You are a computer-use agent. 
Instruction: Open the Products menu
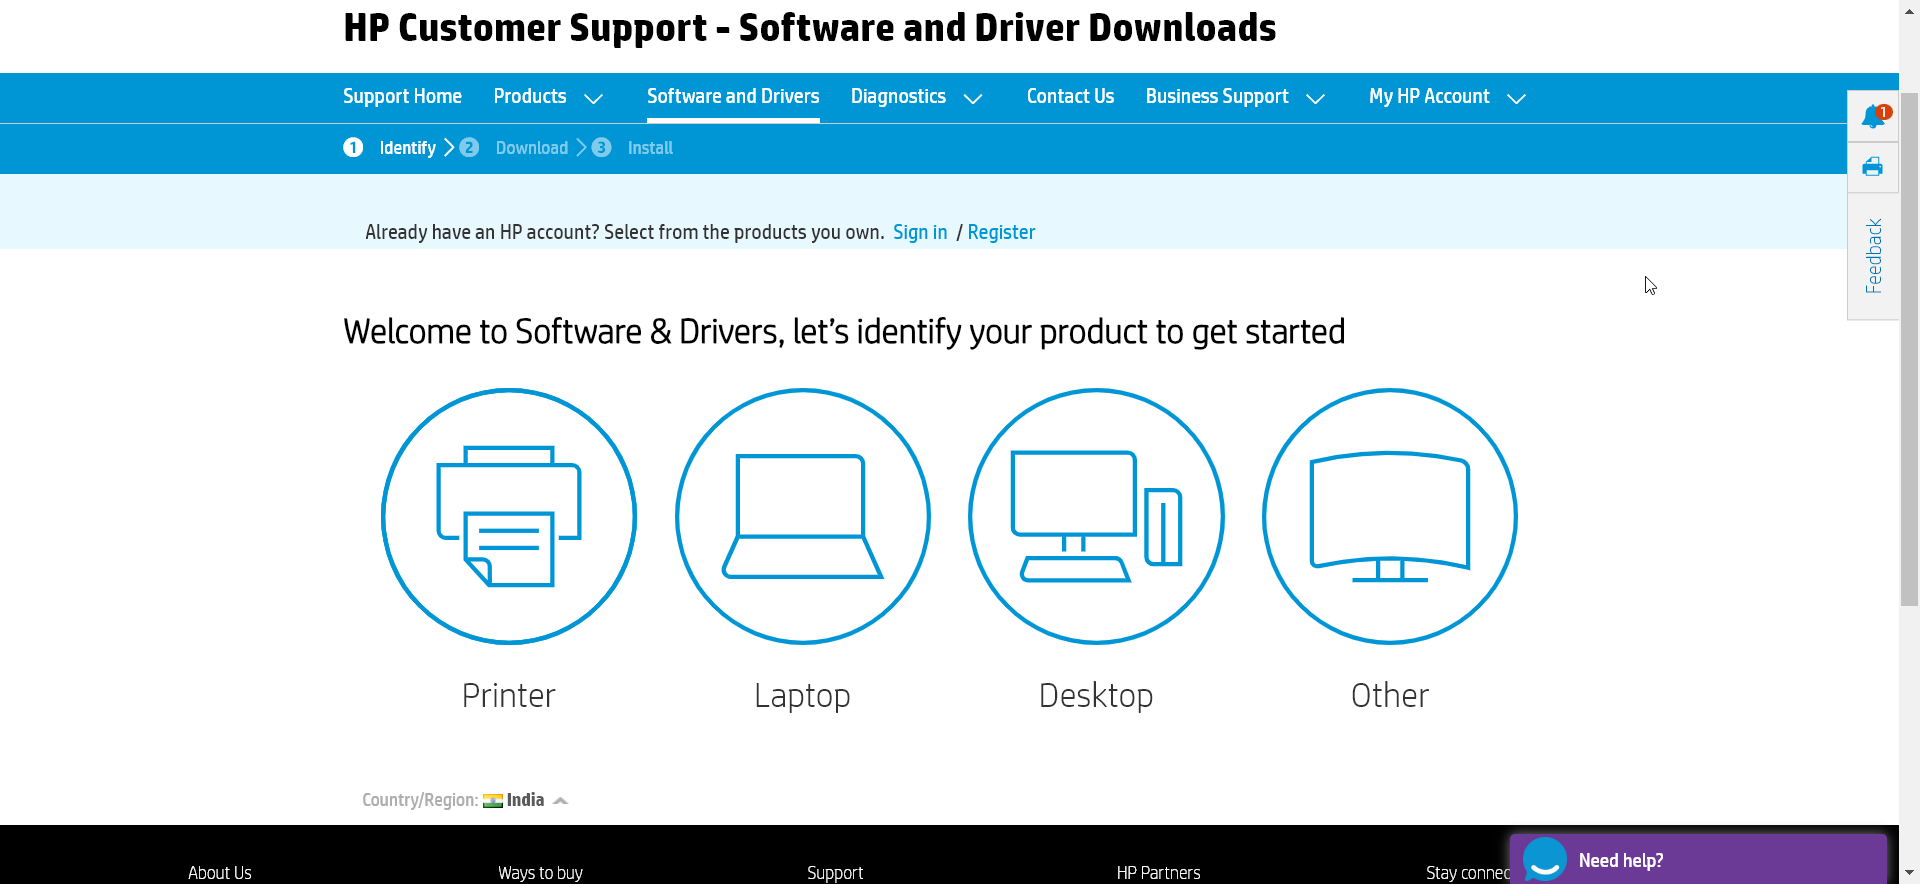[x=530, y=97]
